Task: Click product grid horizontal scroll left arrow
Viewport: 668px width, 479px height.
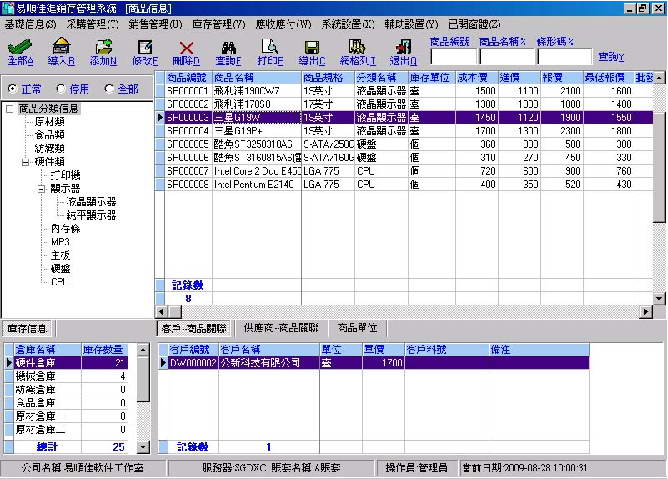Action: 161,312
